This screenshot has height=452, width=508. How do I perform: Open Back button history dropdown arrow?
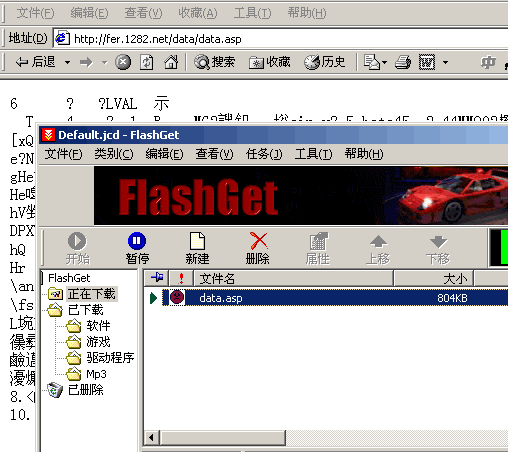point(67,62)
